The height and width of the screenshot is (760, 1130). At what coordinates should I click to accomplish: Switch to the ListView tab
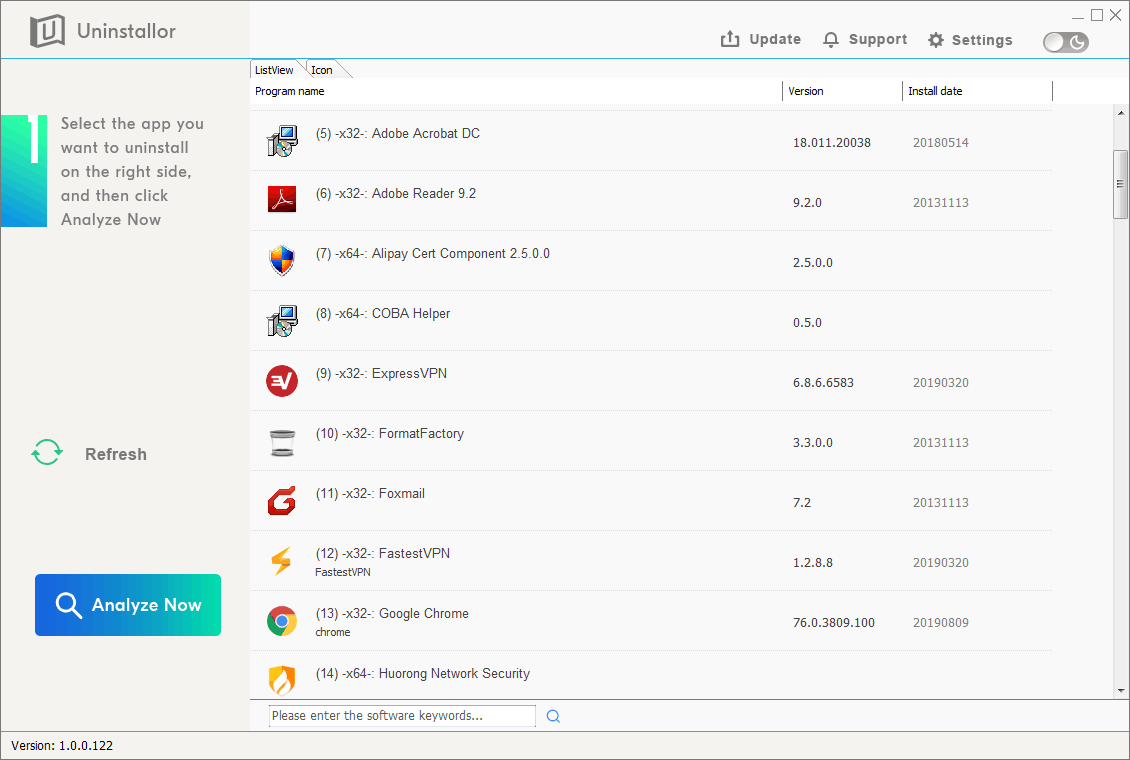[x=275, y=70]
